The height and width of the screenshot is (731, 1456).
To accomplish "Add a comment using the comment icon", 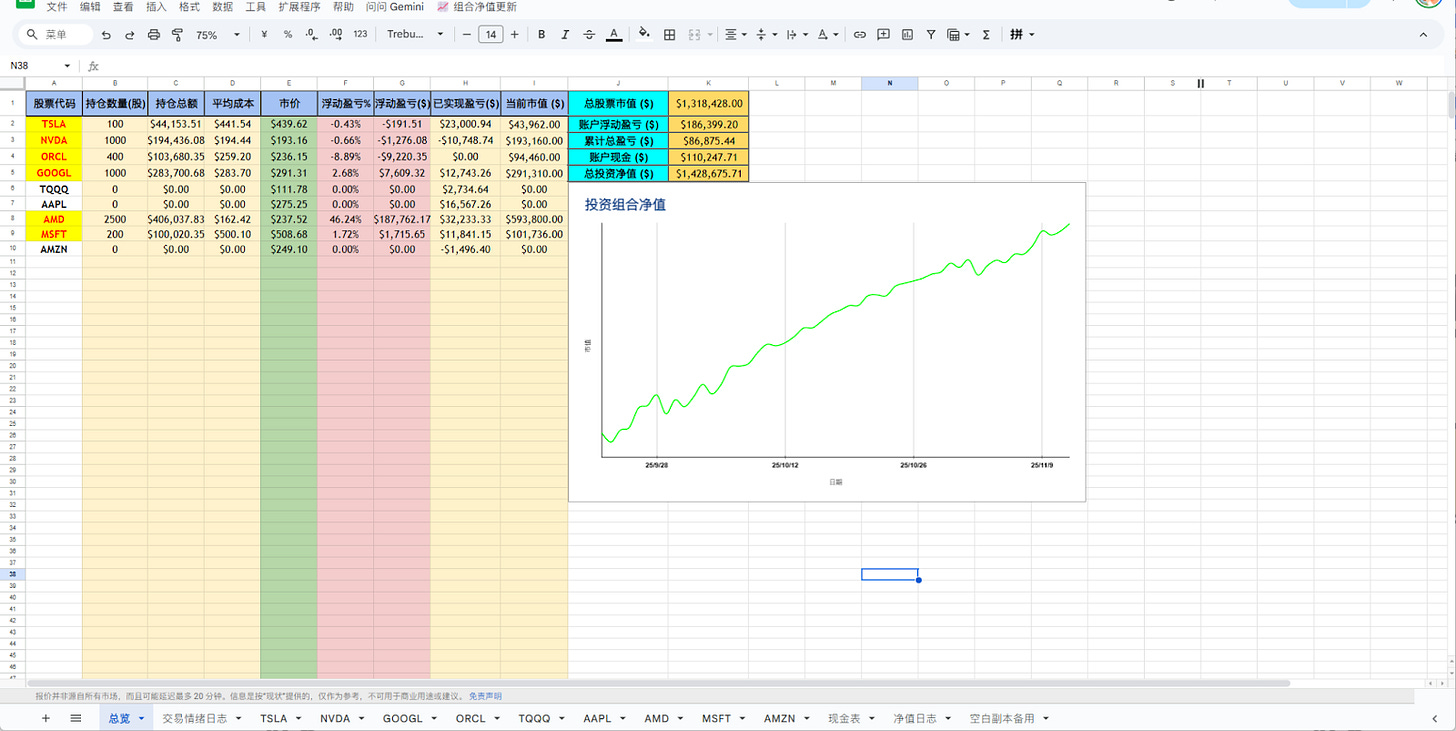I will point(883,35).
